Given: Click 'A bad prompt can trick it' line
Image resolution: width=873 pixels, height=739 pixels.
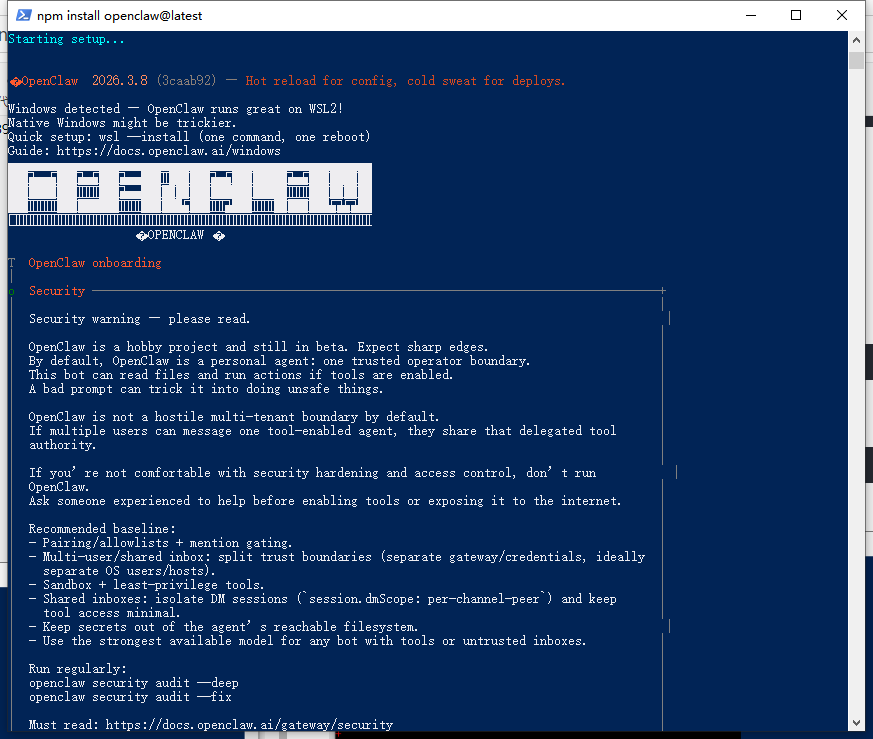Looking at the screenshot, I should pos(206,389).
